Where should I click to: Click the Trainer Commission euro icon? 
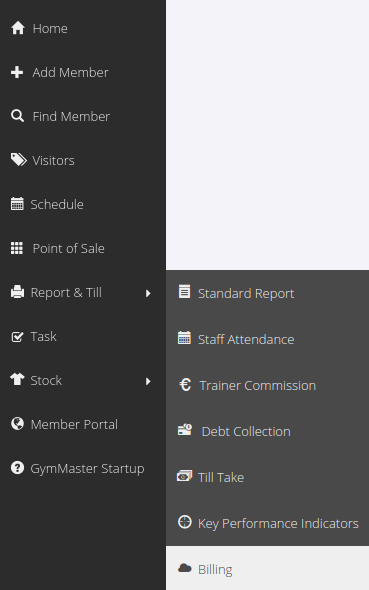point(185,385)
